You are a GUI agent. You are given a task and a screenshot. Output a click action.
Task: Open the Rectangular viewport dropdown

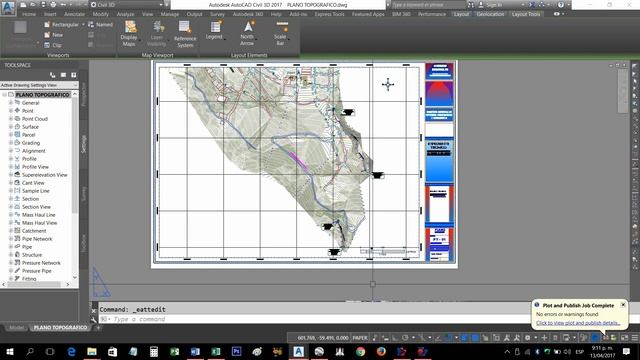click(x=83, y=24)
